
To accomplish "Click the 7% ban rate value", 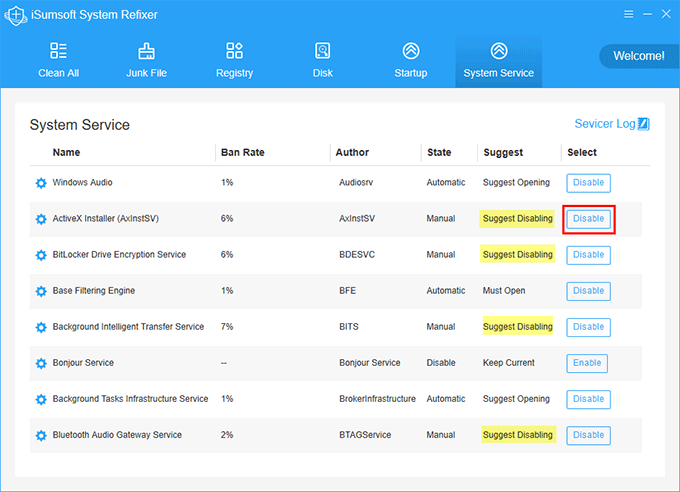I will [x=227, y=327].
